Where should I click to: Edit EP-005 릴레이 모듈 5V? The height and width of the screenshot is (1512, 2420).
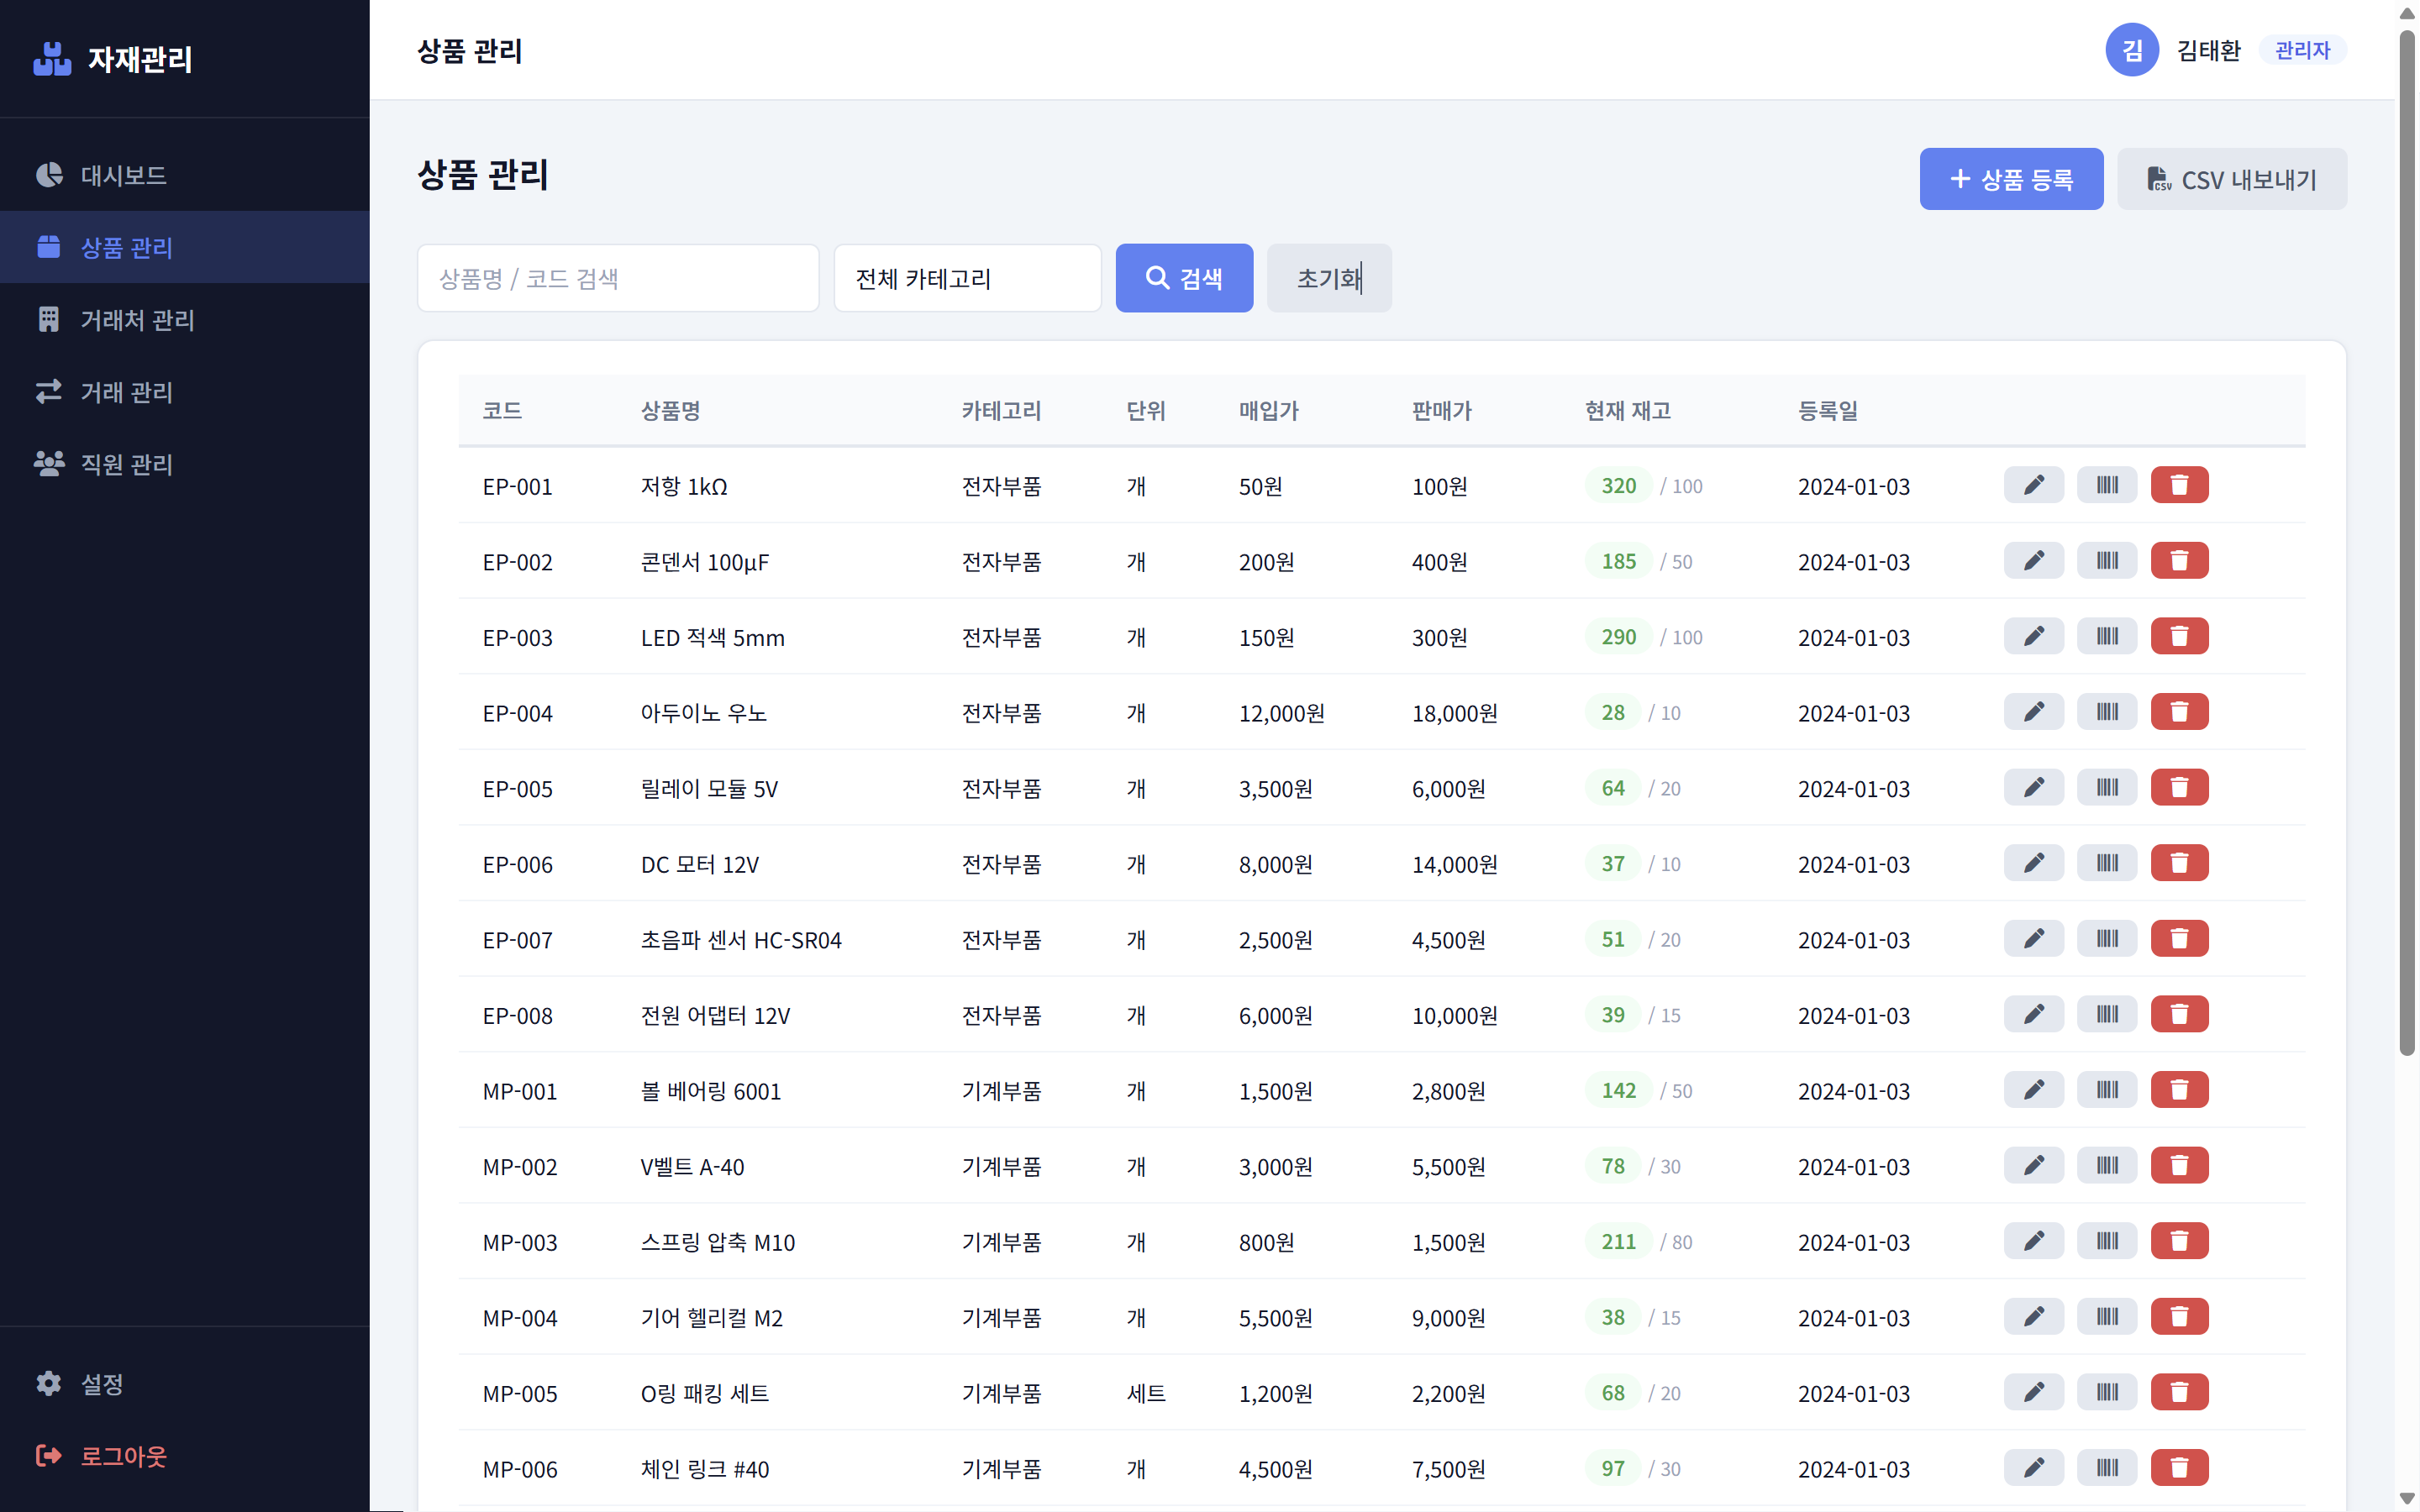[x=2033, y=788]
